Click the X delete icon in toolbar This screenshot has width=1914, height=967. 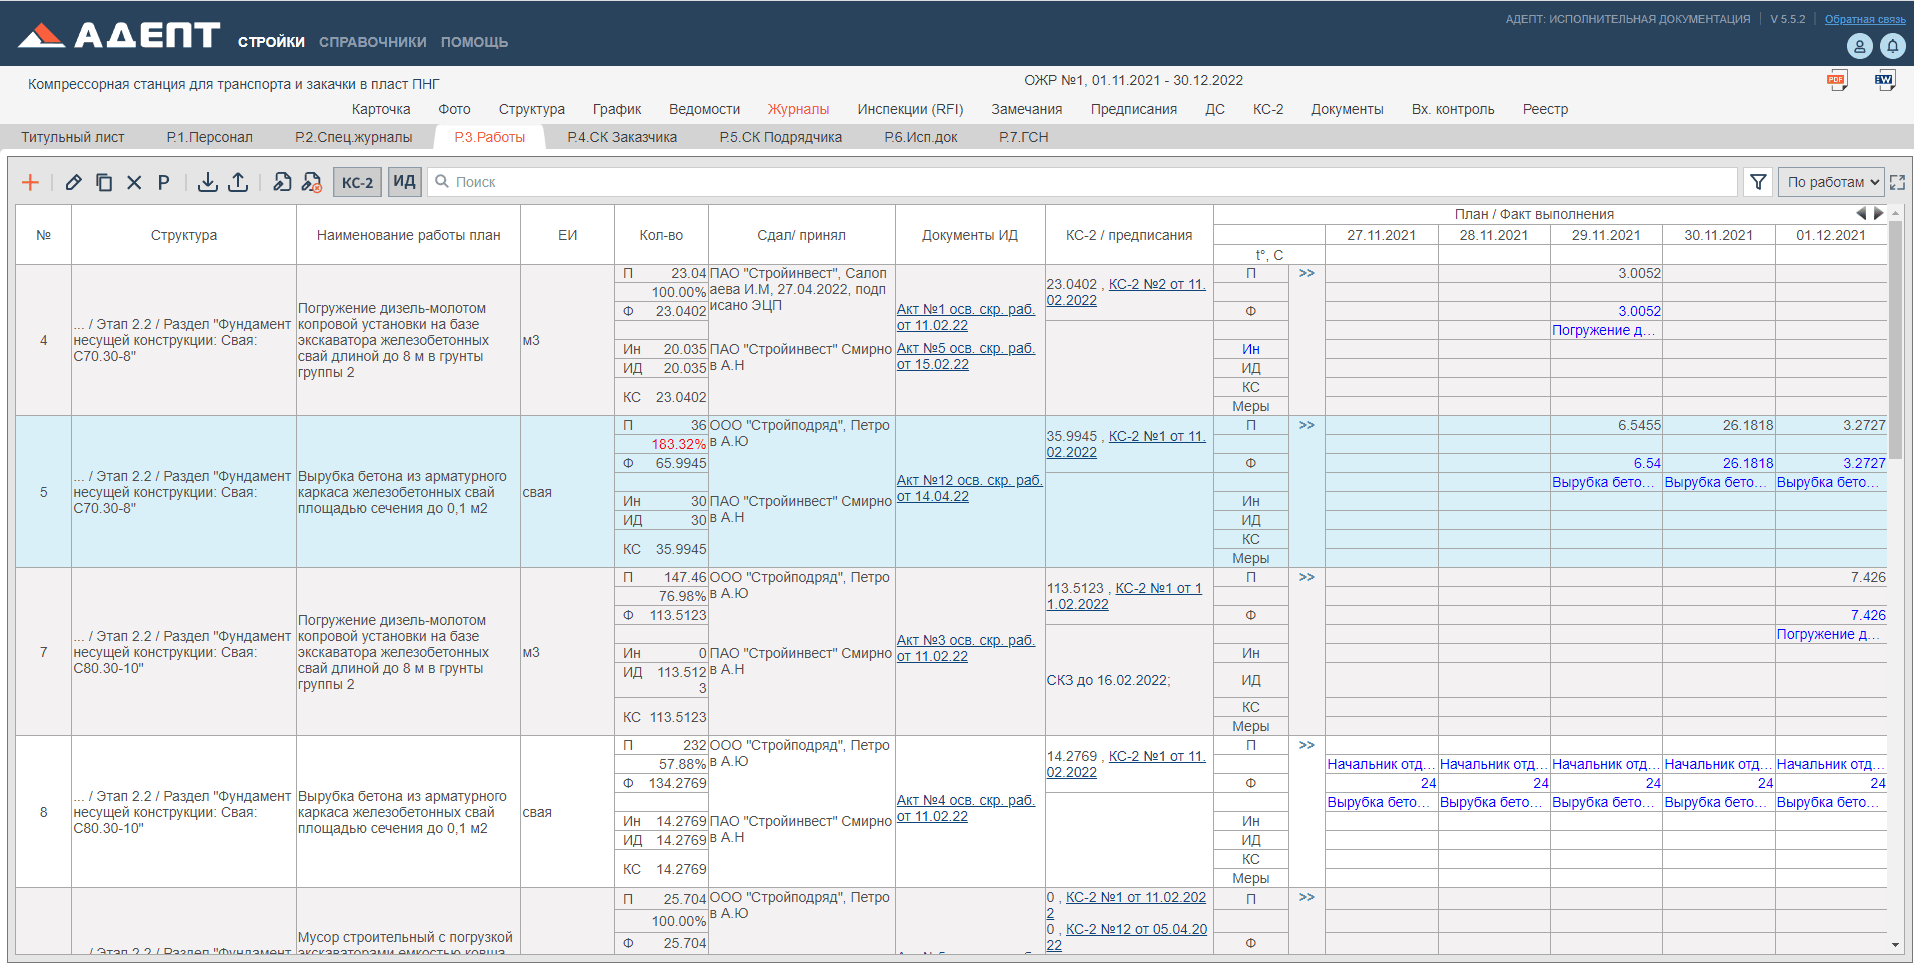(x=134, y=182)
